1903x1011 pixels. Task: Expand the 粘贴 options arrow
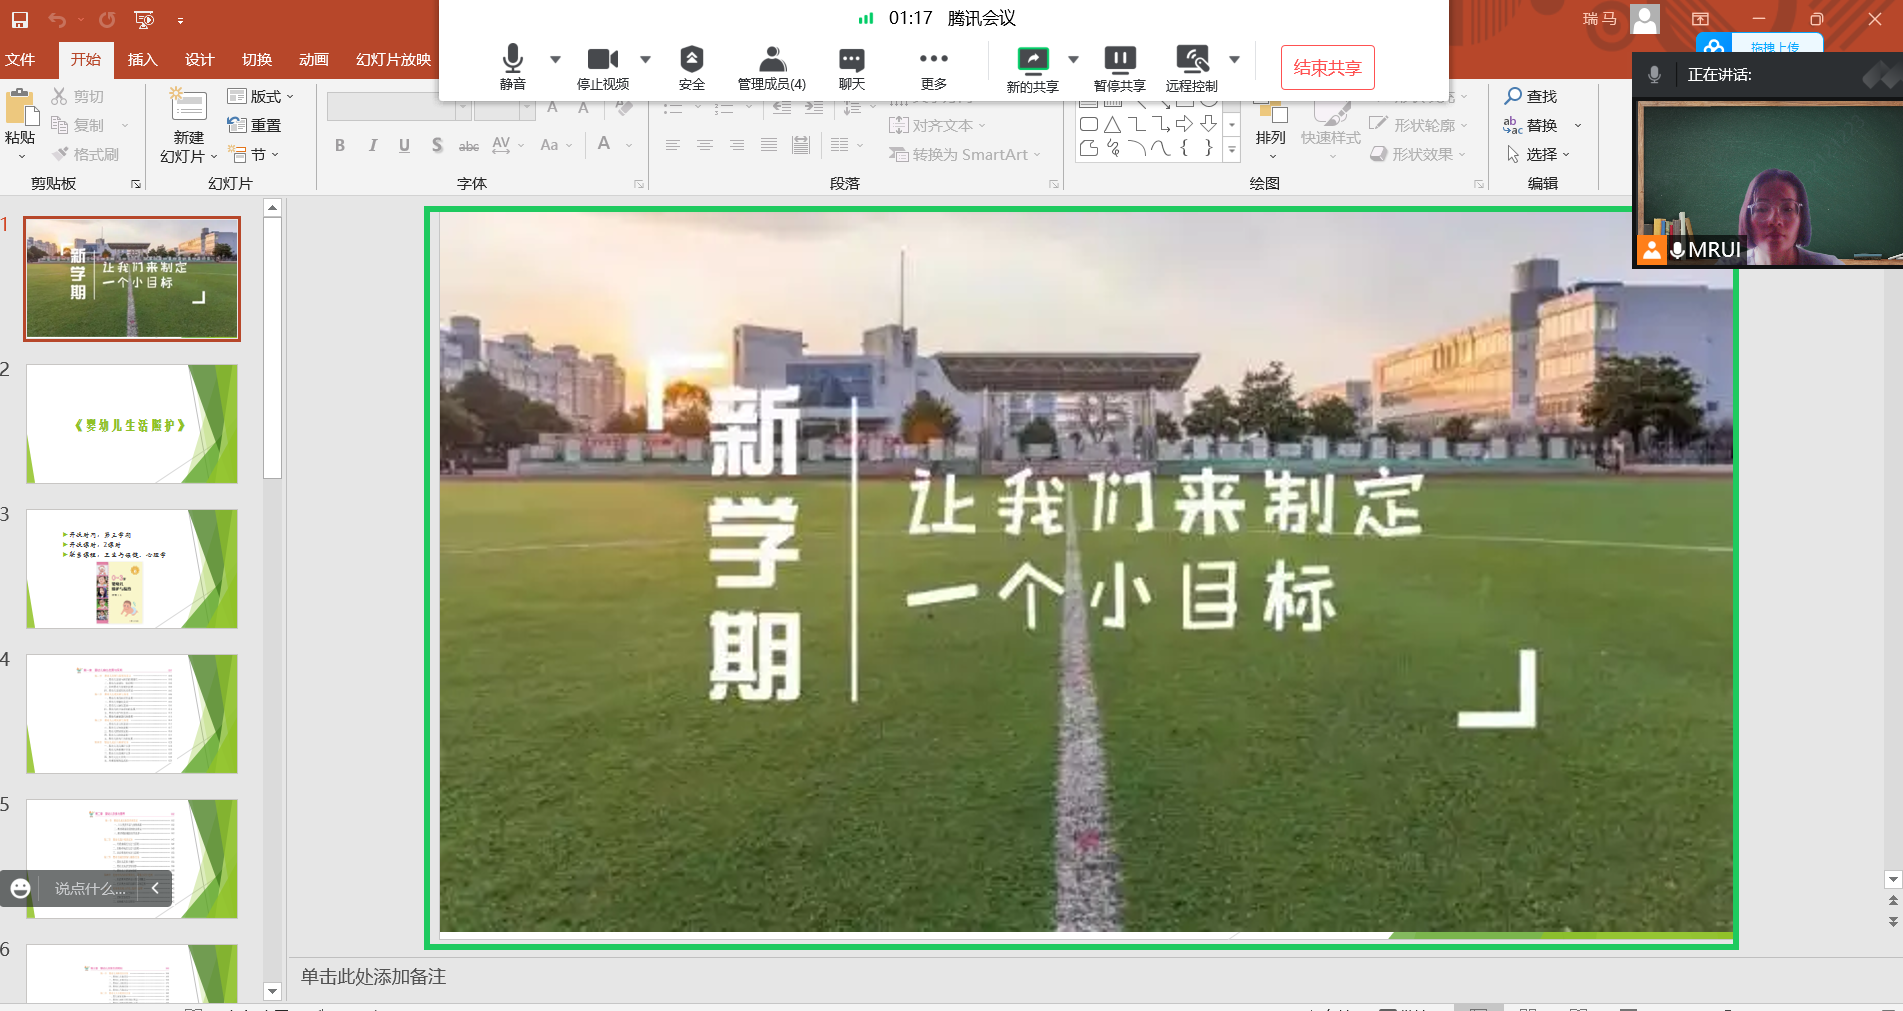[21, 156]
